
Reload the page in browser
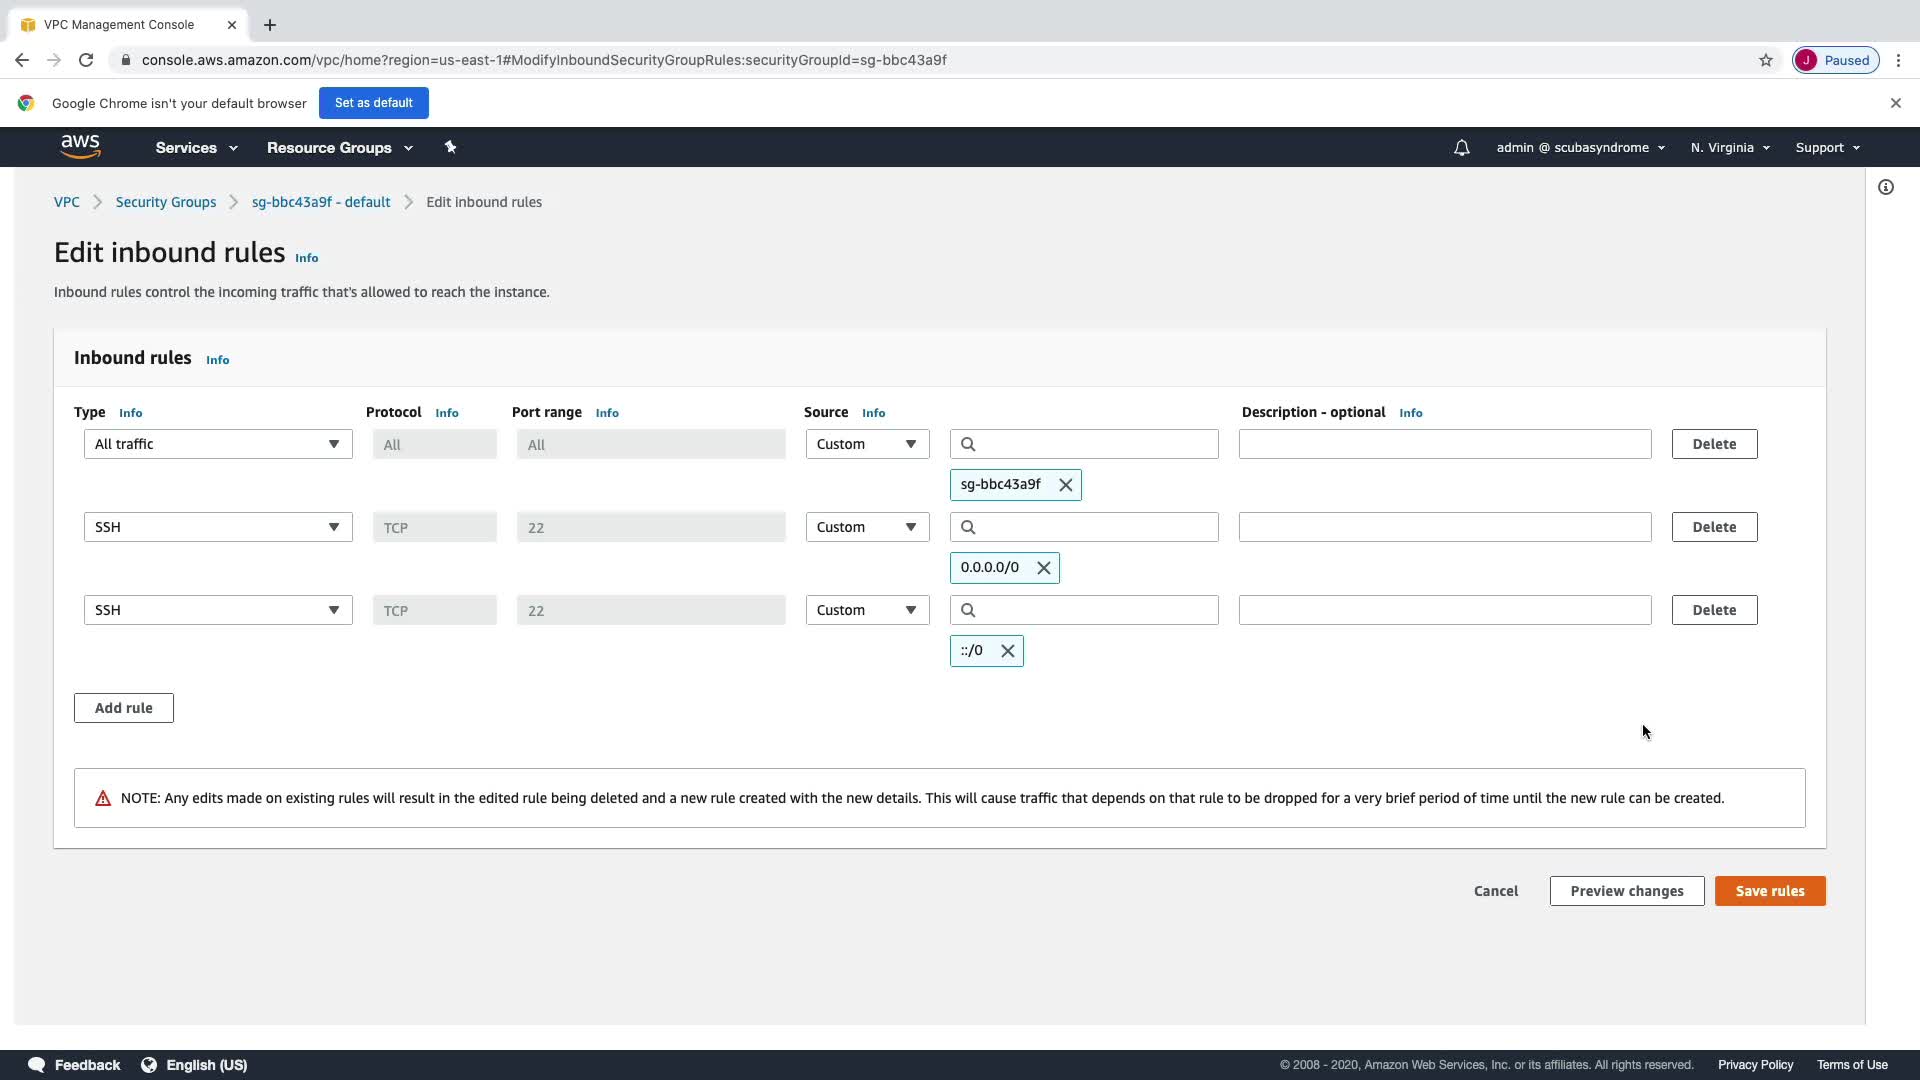coord(86,60)
